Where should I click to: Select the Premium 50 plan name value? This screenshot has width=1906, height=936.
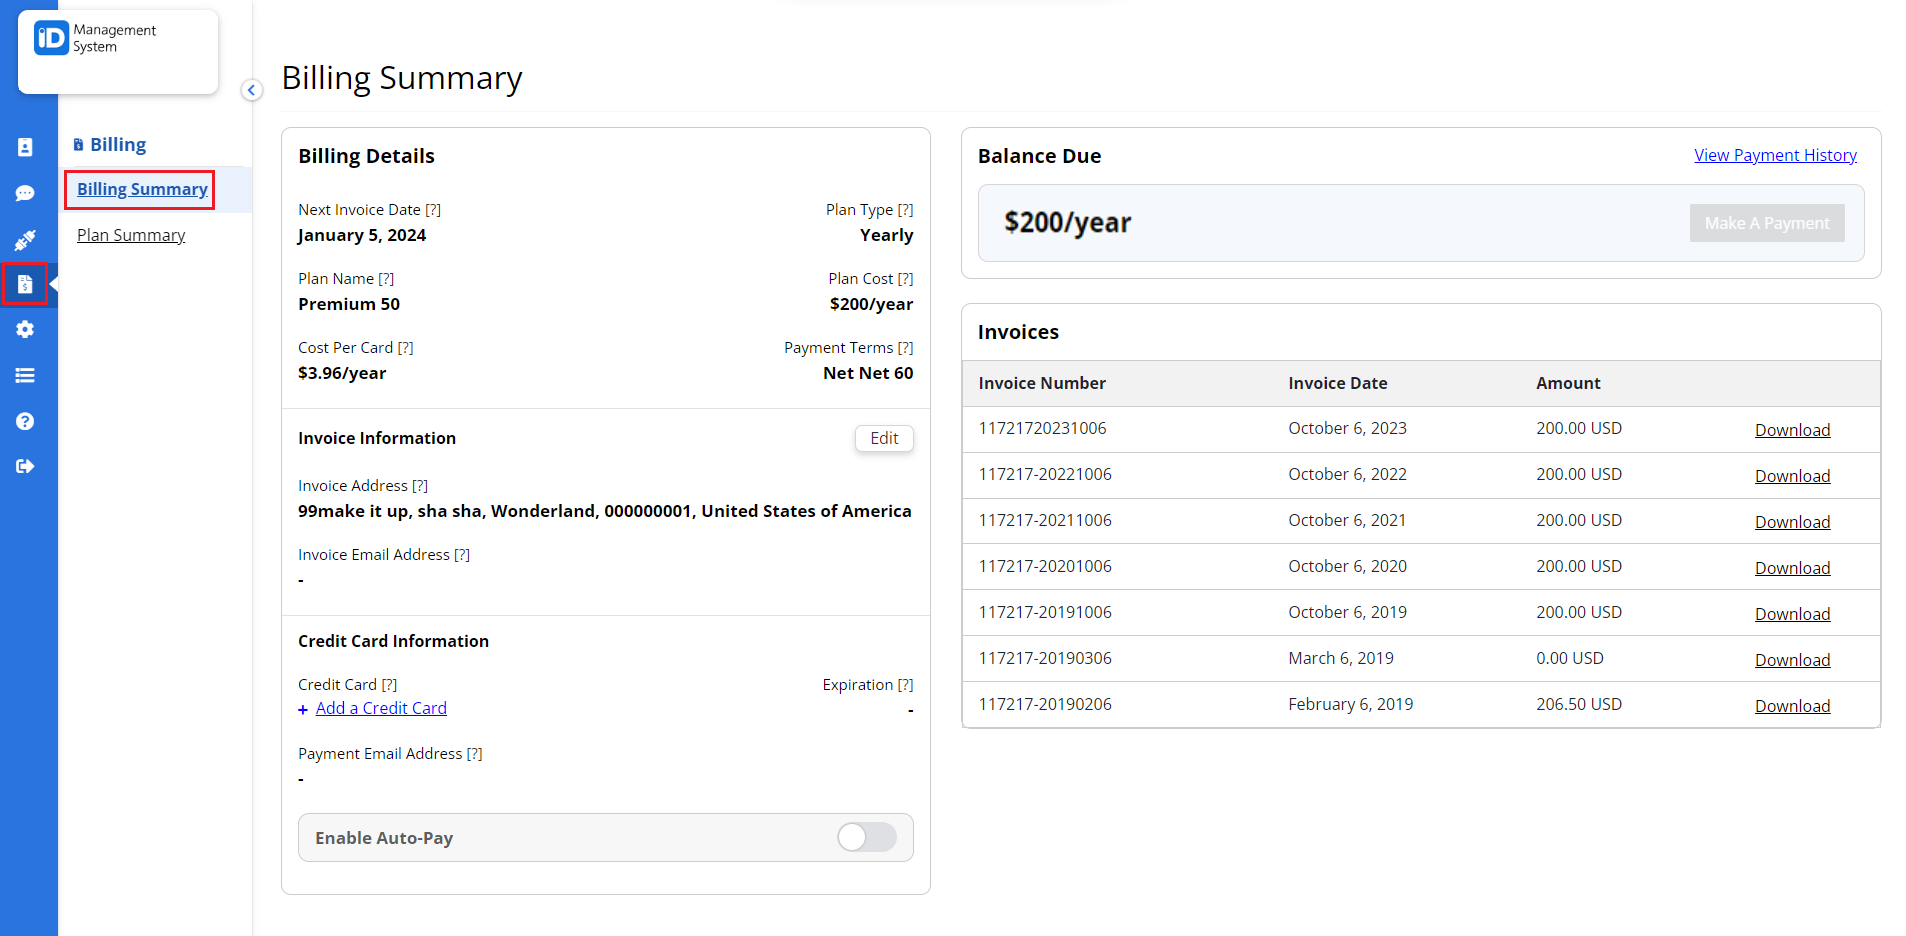click(x=349, y=304)
